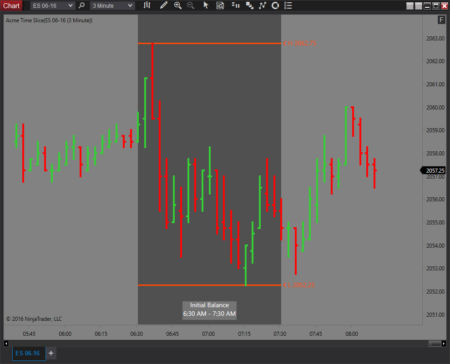Toggle the F button at chart corner
The width and height of the screenshot is (450, 364).
[441, 20]
